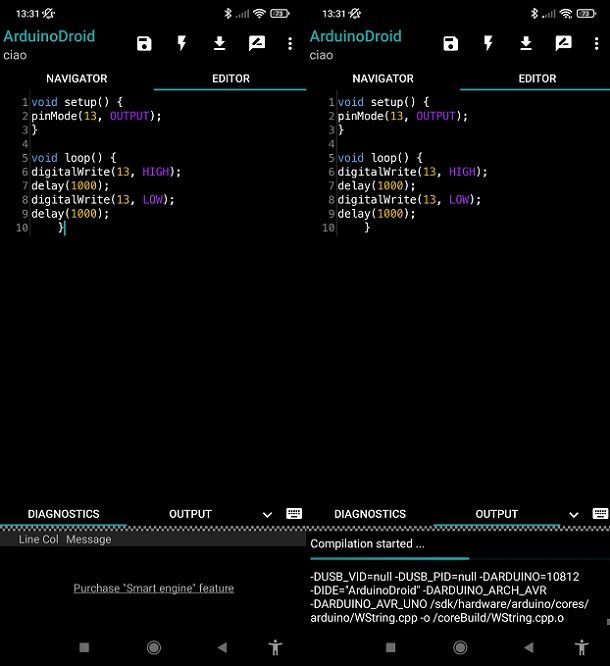Image resolution: width=610 pixels, height=666 pixels.
Task: Click 'void setup() {' line in left editor
Action: [x=77, y=102]
